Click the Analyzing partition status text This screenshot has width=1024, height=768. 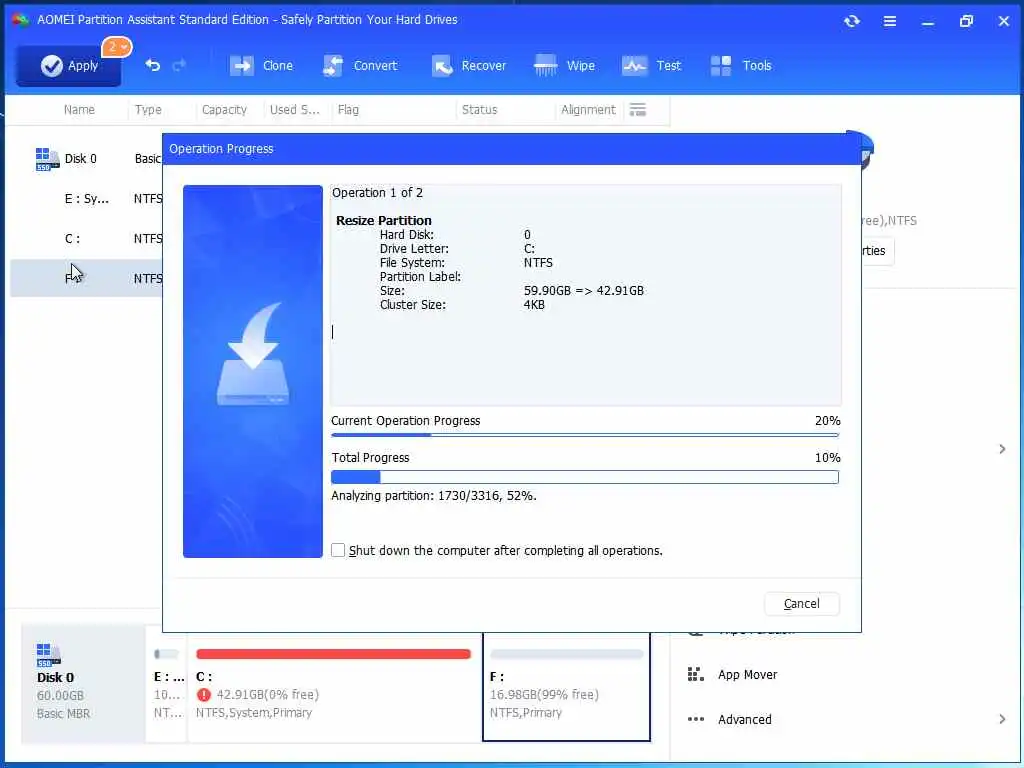tap(434, 496)
